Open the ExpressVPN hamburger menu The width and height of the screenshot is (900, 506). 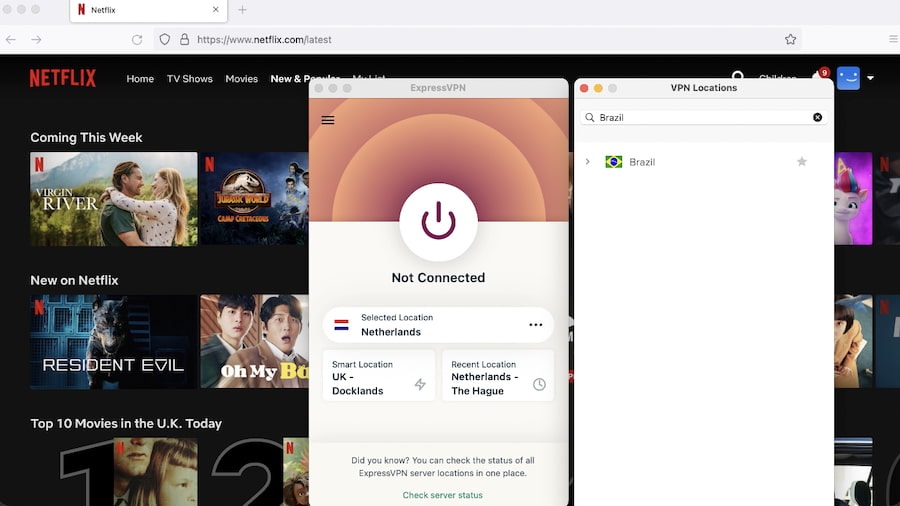[x=328, y=120]
